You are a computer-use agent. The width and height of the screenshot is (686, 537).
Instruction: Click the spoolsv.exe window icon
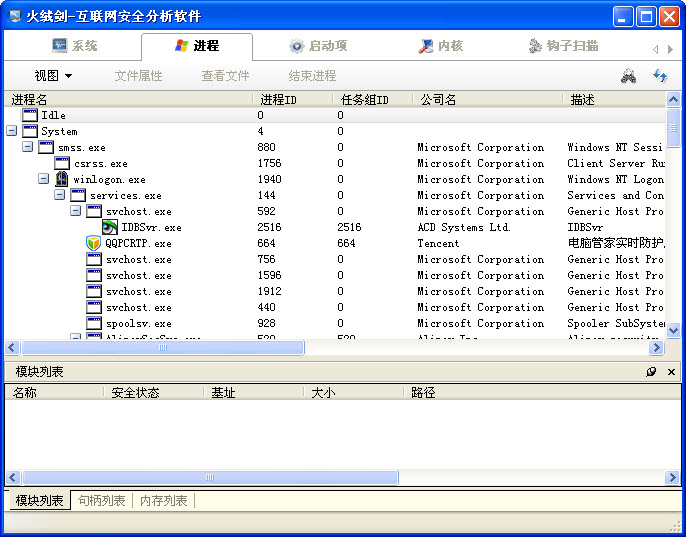pyautogui.click(x=94, y=323)
